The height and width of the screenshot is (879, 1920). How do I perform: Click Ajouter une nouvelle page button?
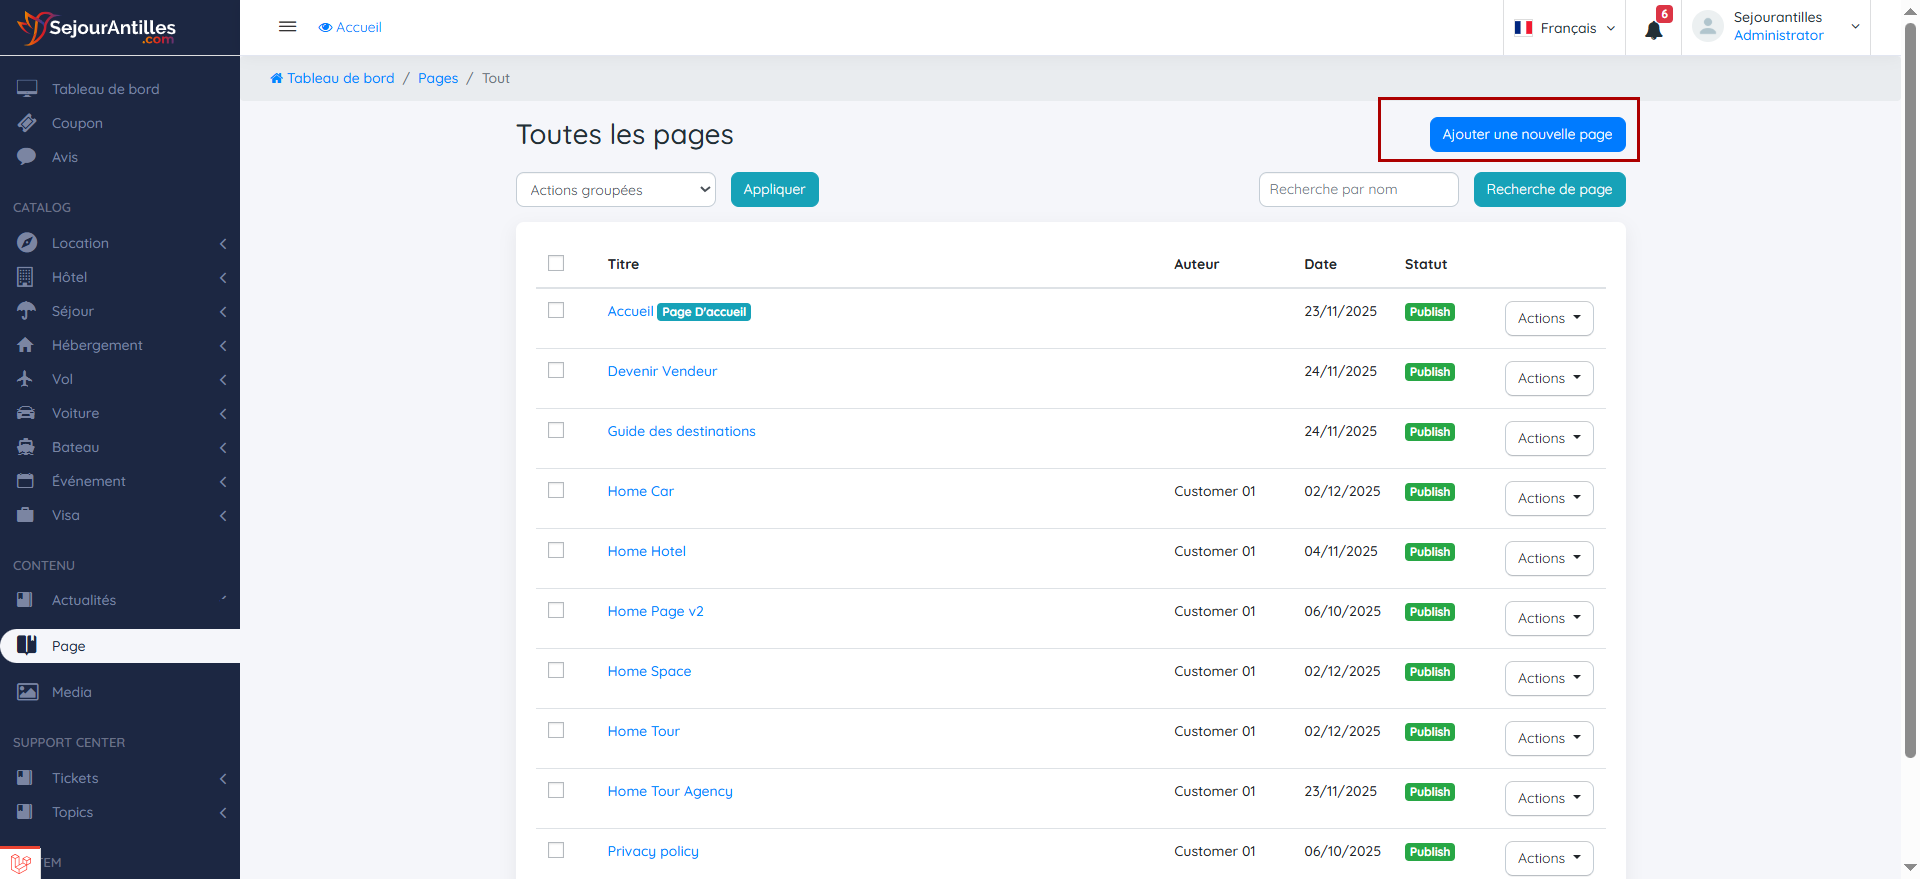point(1527,134)
